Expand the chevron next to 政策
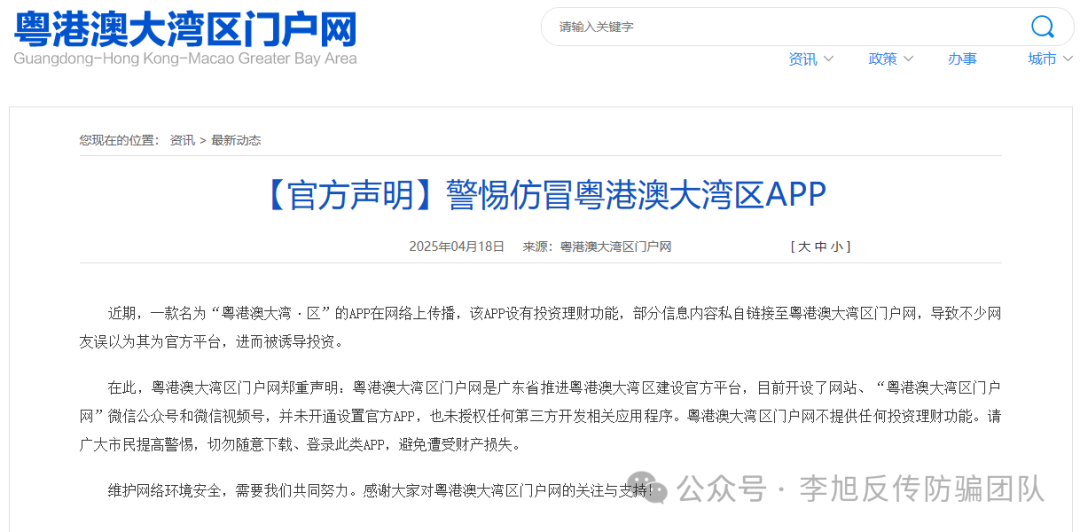Viewport: 1080px width, 532px height. click(908, 59)
